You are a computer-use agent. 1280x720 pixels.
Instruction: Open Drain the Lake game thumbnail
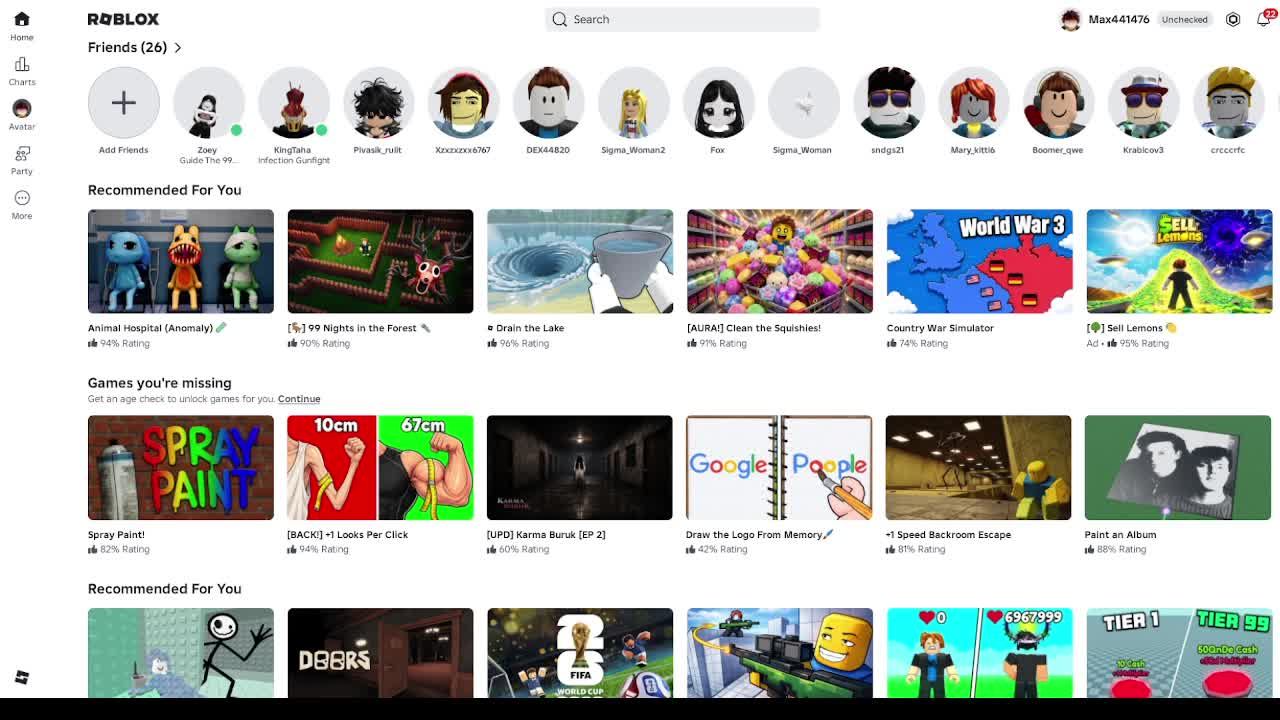(580, 261)
